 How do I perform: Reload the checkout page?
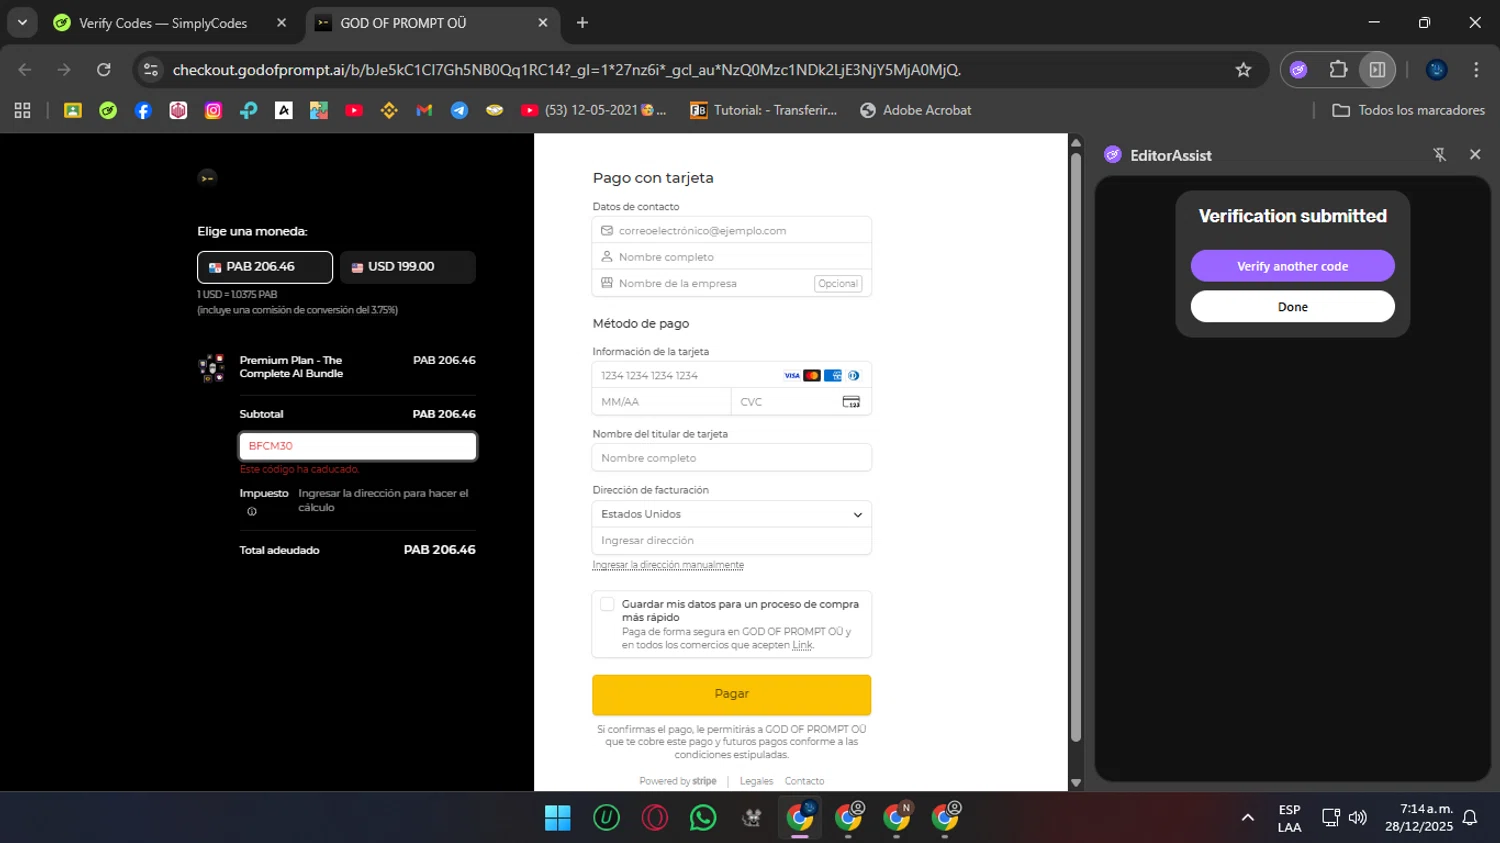click(104, 70)
